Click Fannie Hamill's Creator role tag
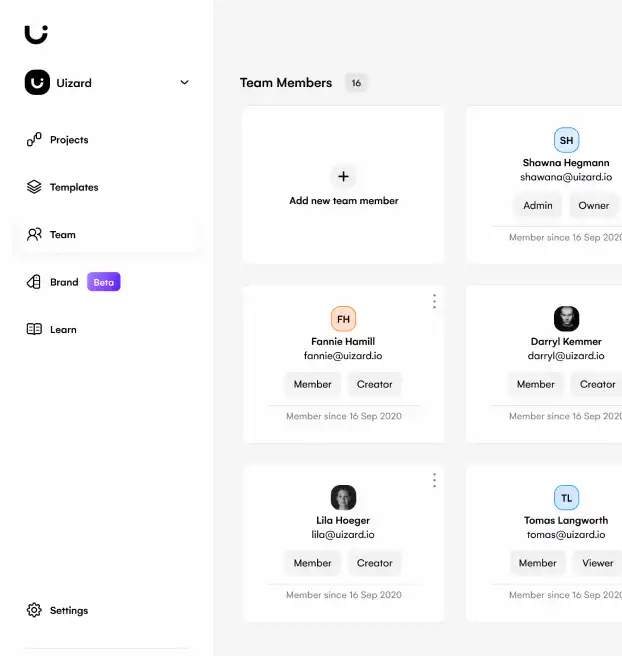622x656 pixels. (x=375, y=384)
